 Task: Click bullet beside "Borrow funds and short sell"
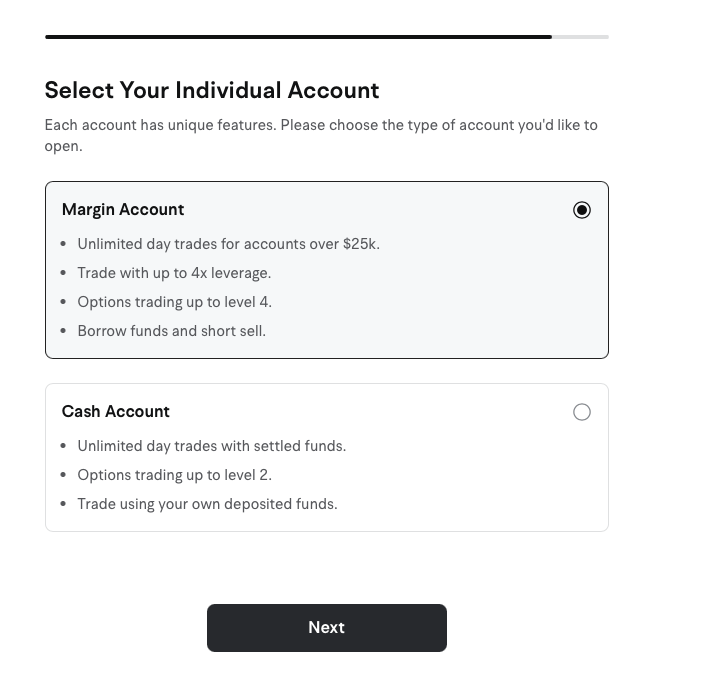(x=64, y=331)
